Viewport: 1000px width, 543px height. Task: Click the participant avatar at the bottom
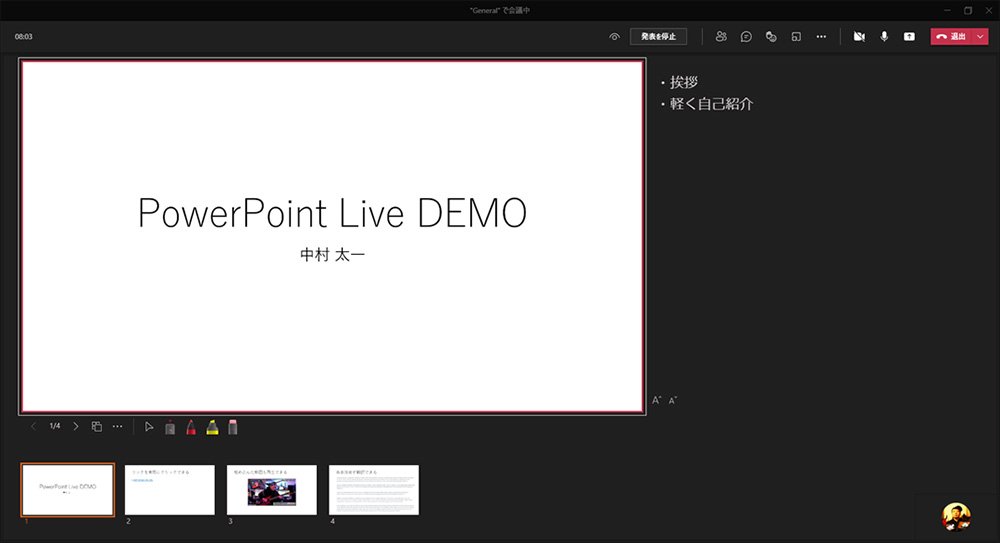(956, 516)
